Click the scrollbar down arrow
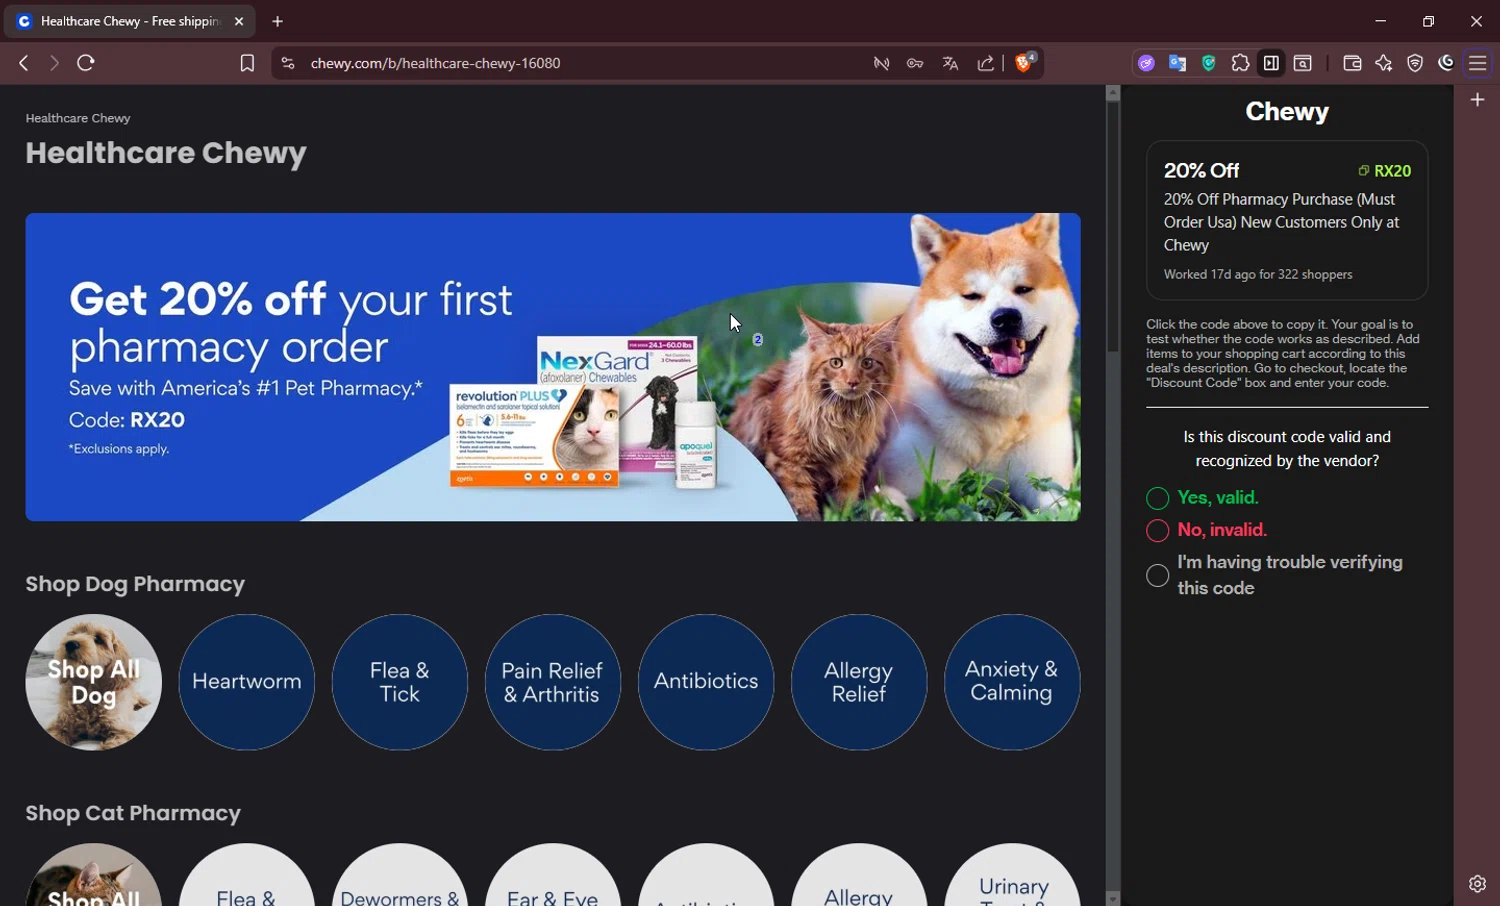 (x=1112, y=898)
